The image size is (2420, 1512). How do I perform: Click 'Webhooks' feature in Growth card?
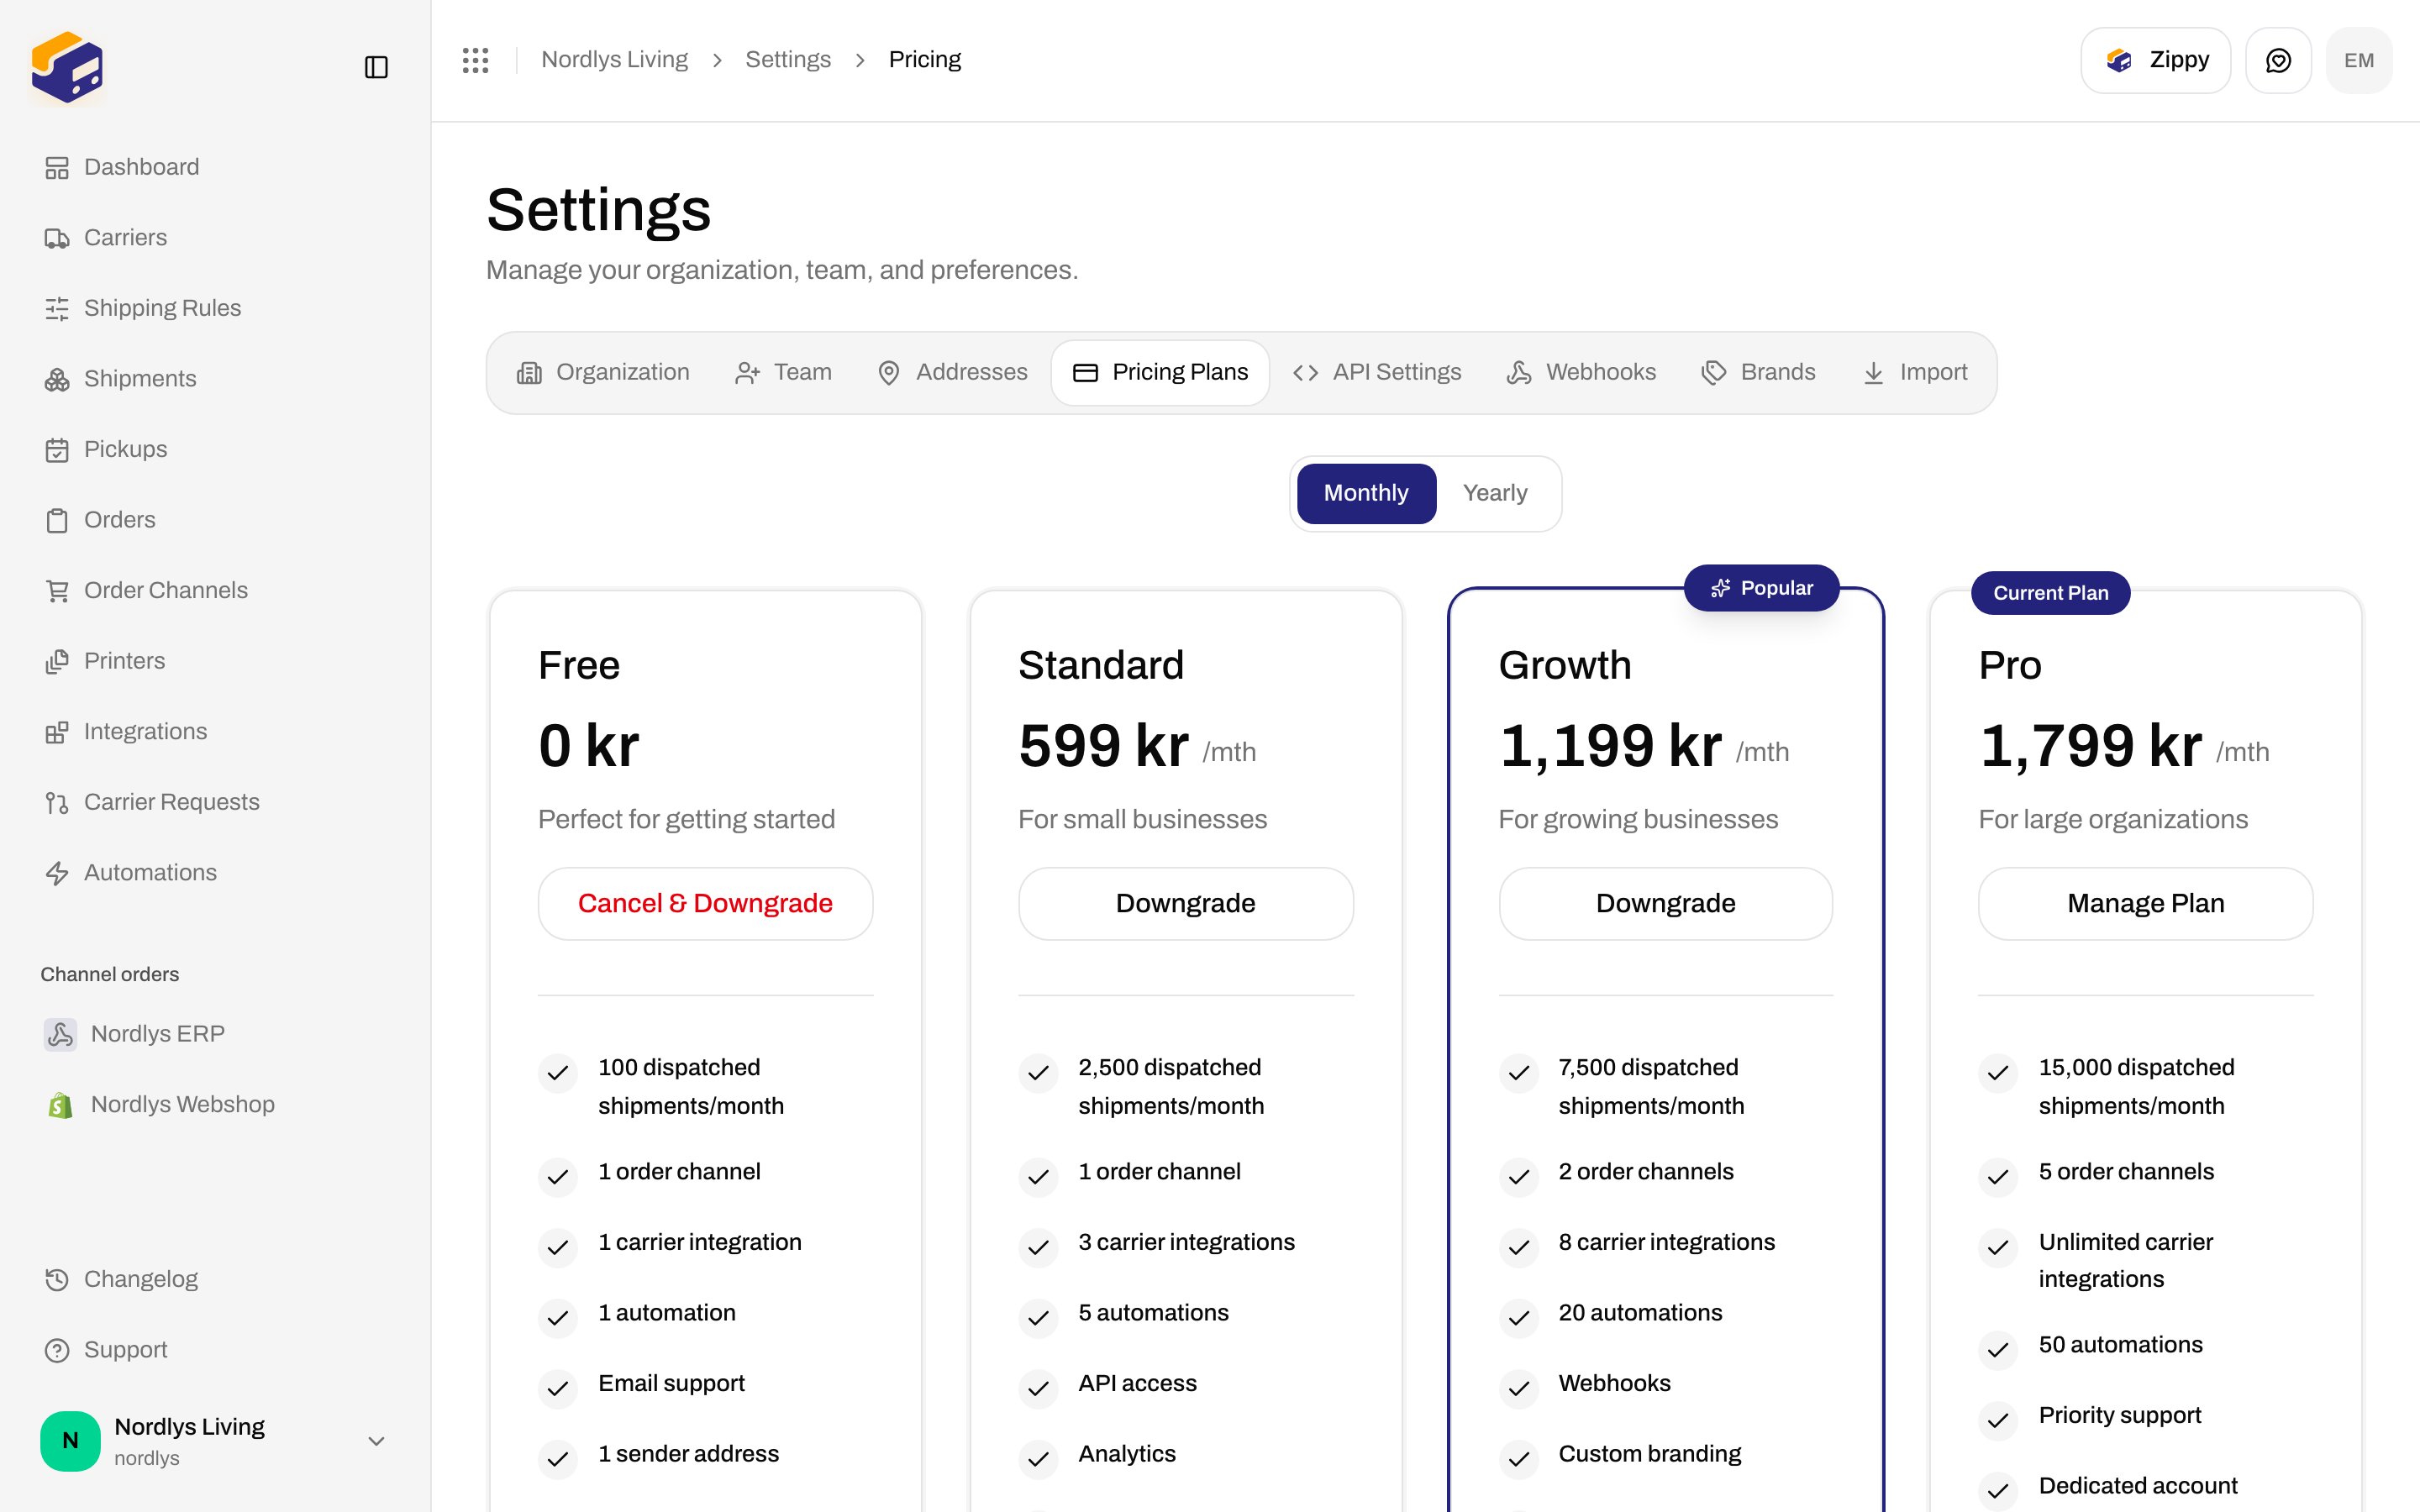click(x=1614, y=1384)
